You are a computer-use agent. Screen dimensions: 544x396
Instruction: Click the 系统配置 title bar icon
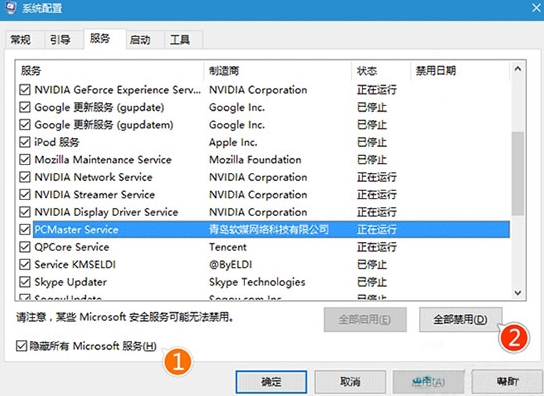pyautogui.click(x=11, y=8)
